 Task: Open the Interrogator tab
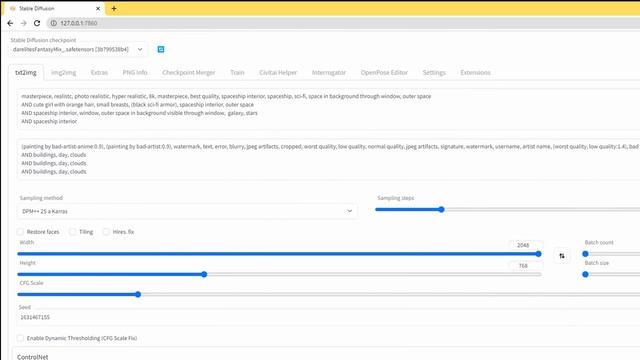pyautogui.click(x=329, y=73)
